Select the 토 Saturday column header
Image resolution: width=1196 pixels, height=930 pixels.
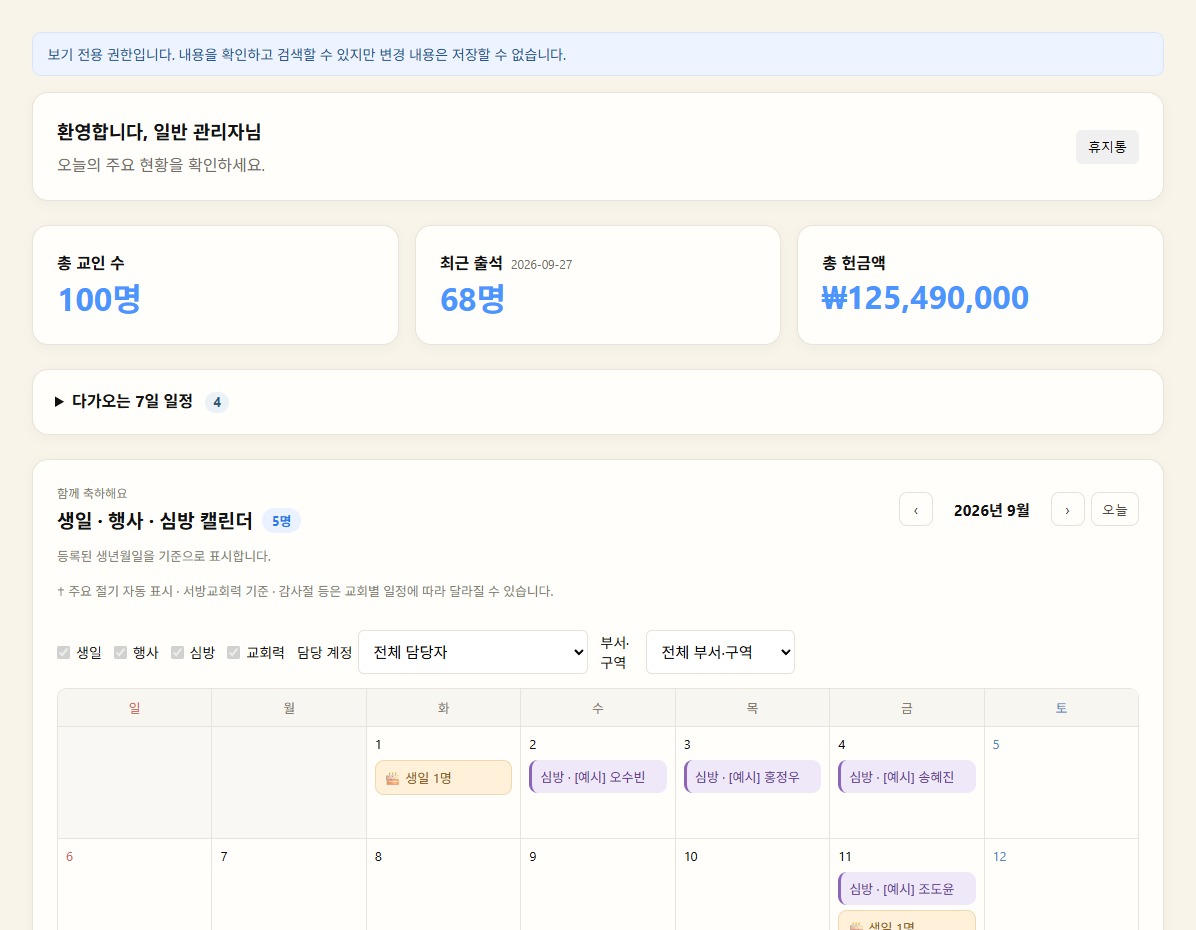[x=1061, y=708]
